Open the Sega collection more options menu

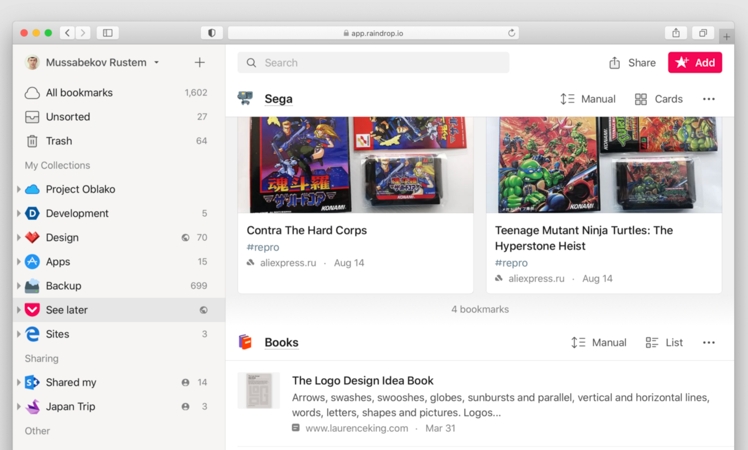[x=708, y=99]
